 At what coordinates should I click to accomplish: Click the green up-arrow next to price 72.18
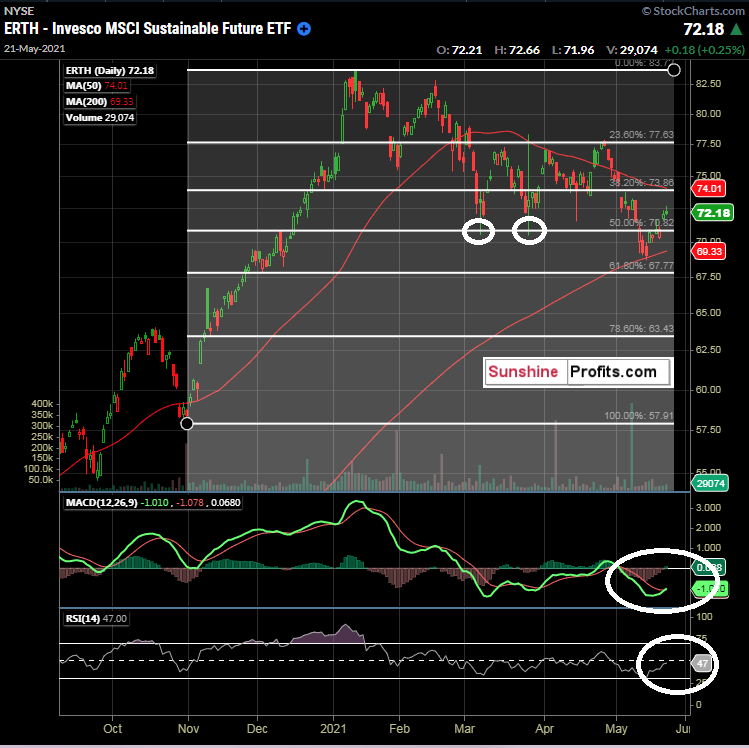pos(736,29)
